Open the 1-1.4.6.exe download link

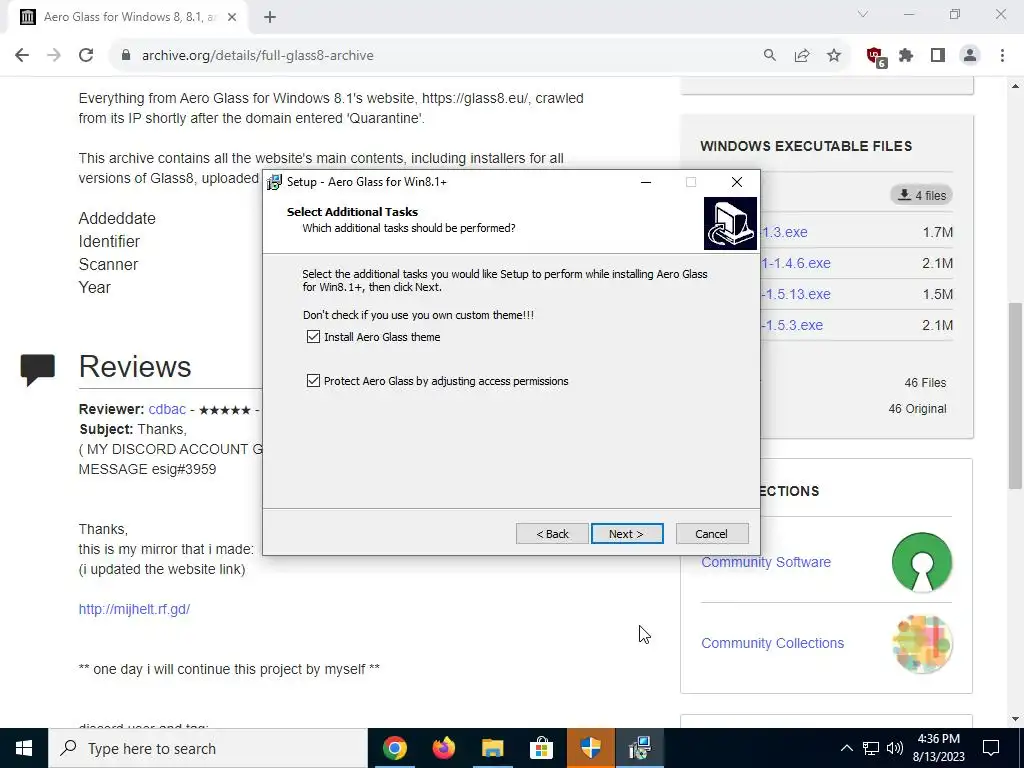(795, 263)
